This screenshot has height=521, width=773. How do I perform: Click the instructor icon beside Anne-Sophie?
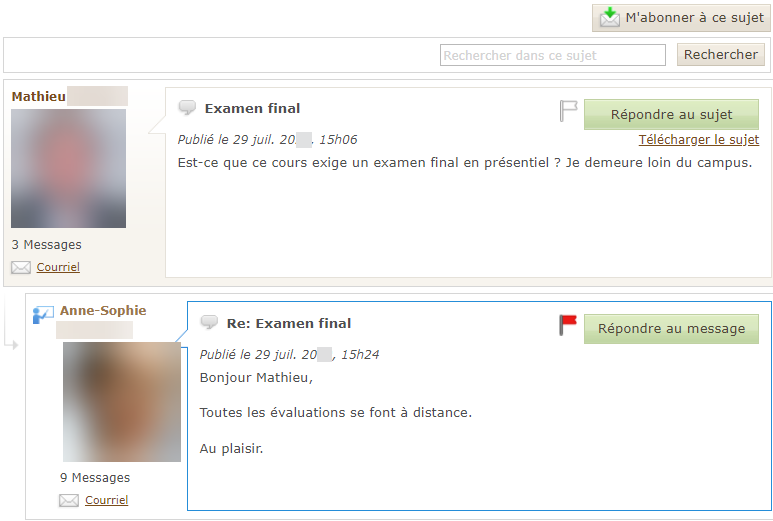tap(43, 314)
